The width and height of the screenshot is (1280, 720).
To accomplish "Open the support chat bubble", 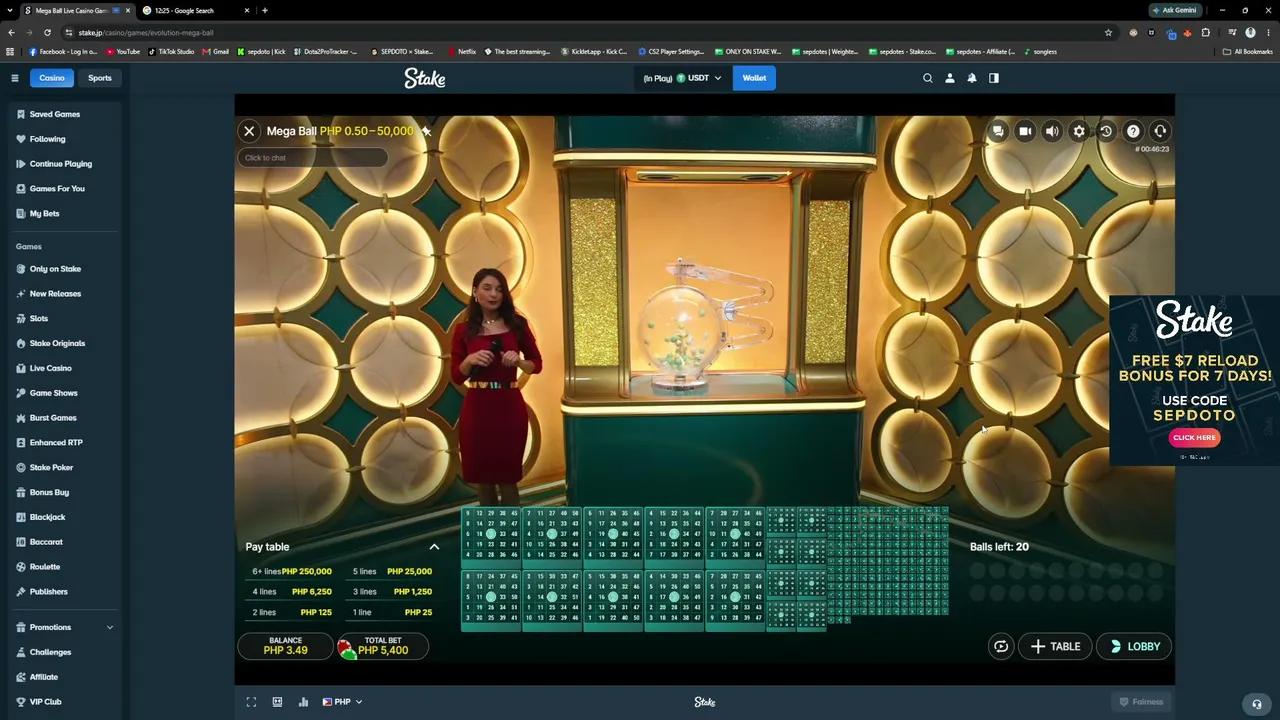I will (1257, 703).
